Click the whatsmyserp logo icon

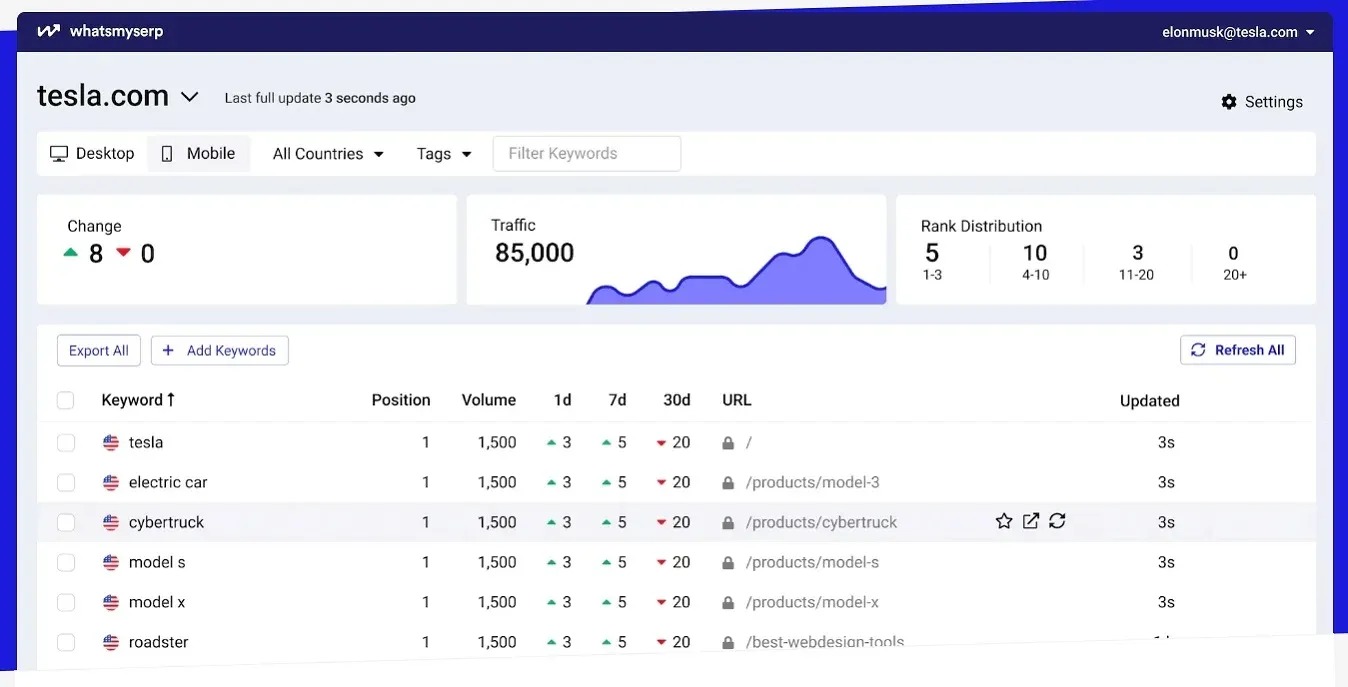(x=48, y=31)
